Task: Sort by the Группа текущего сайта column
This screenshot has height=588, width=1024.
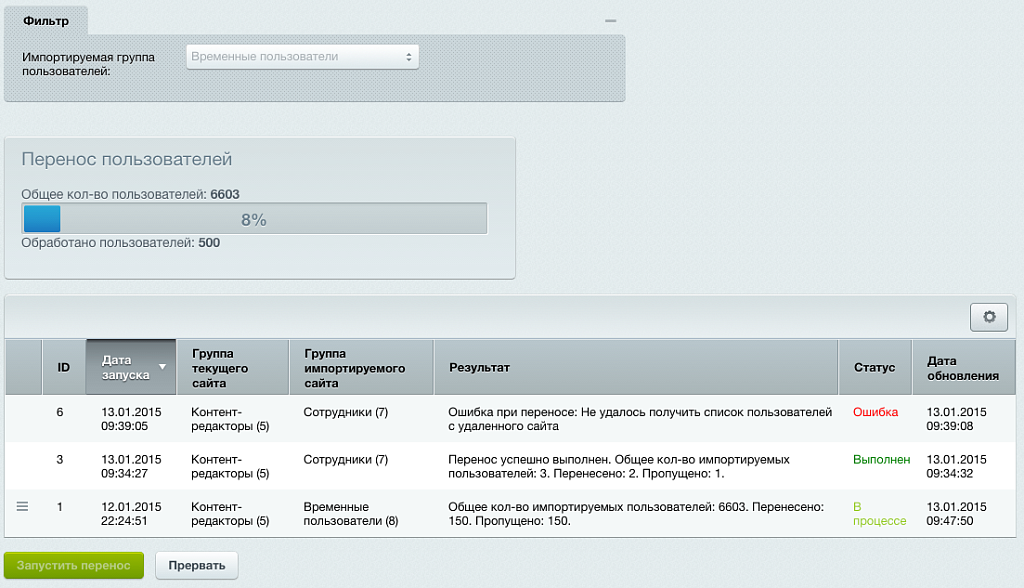Action: [232, 368]
